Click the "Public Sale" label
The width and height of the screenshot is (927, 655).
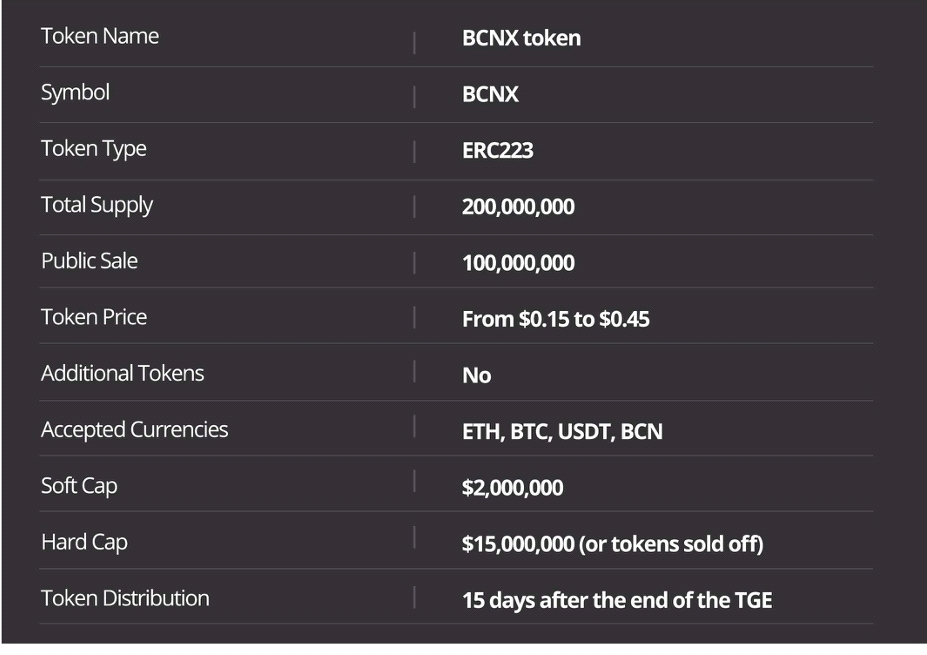(x=89, y=261)
